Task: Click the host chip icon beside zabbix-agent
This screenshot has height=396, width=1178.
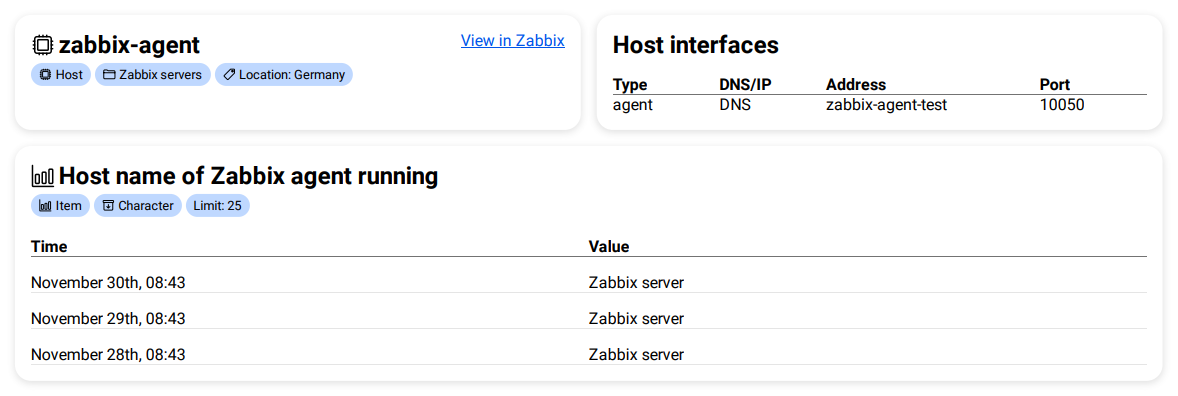Action: tap(43, 45)
